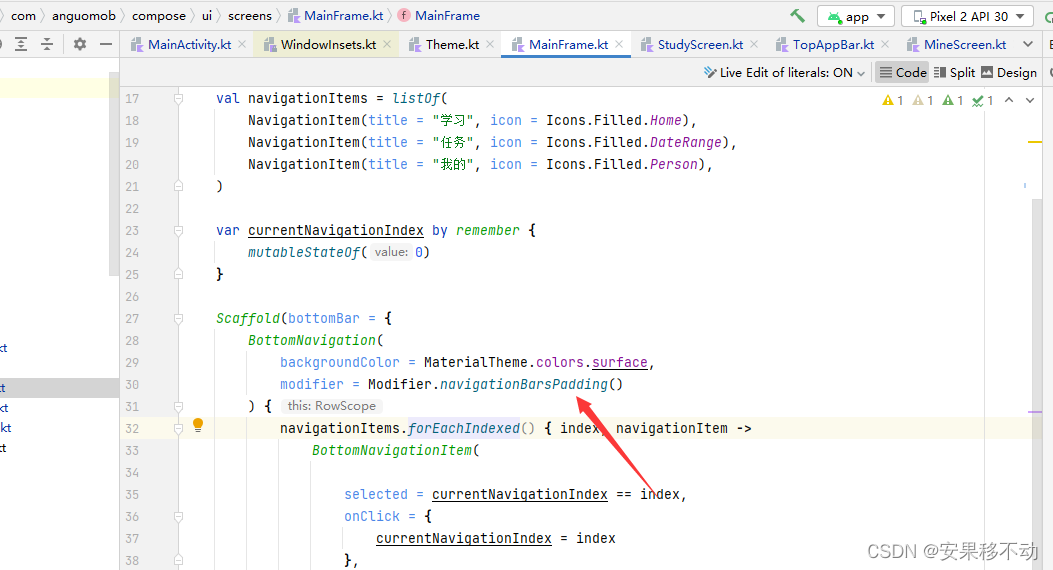Click the screens breadcrumb
This screenshot has height=570, width=1053.
tap(250, 15)
